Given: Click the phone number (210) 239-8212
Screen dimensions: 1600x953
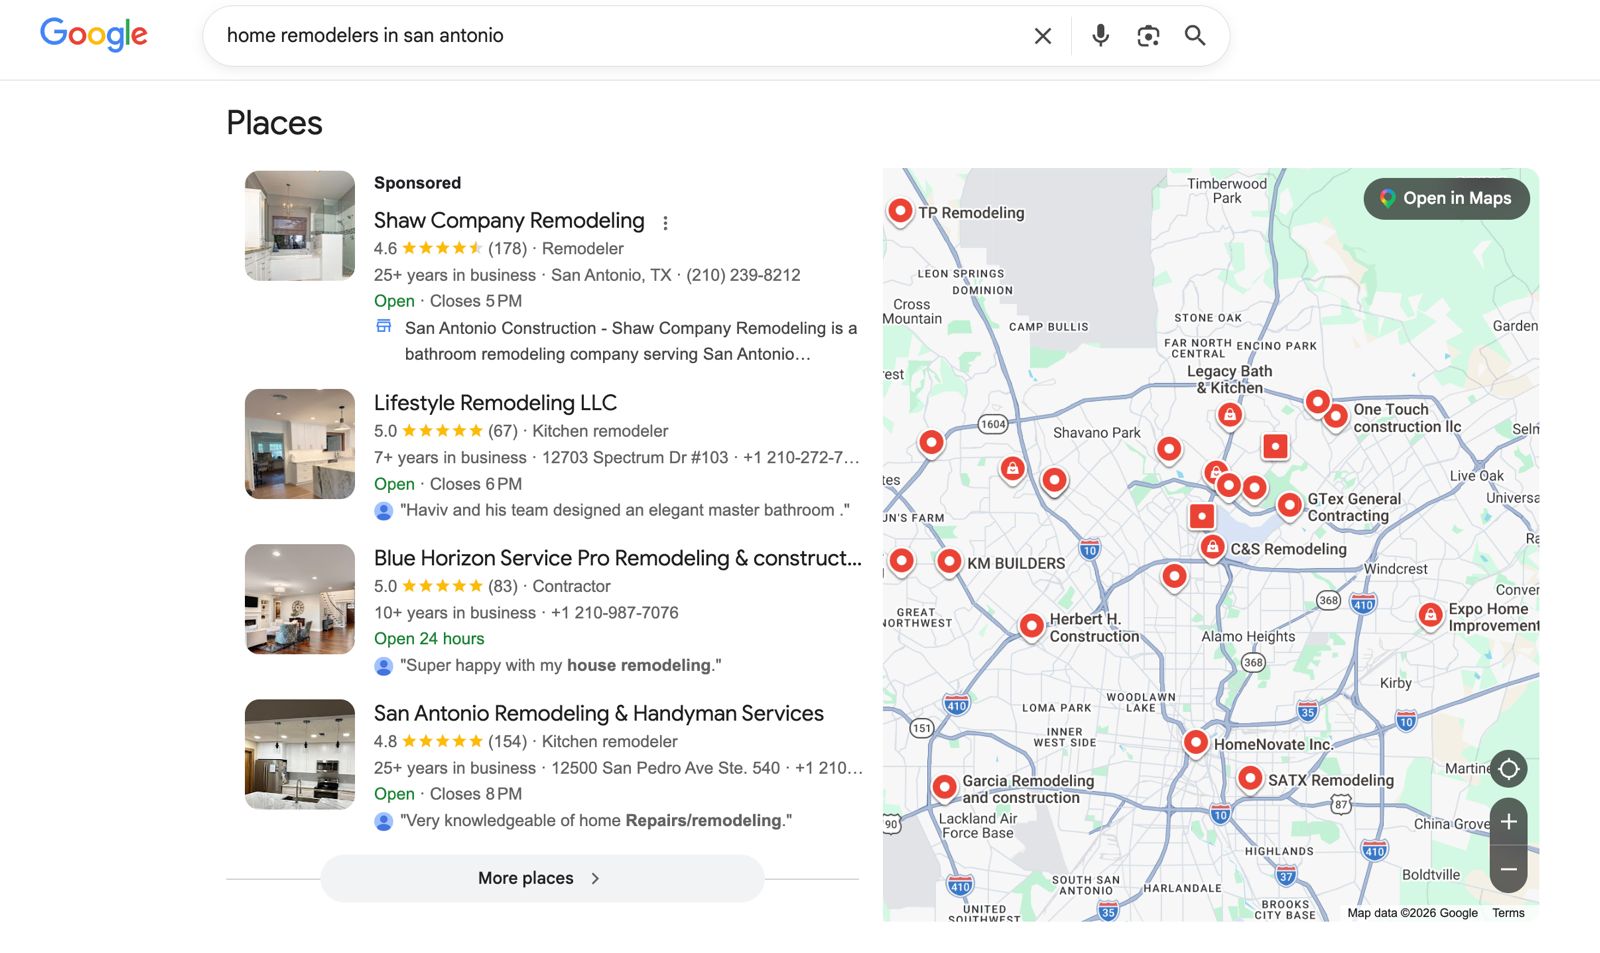Looking at the screenshot, I should coord(743,275).
